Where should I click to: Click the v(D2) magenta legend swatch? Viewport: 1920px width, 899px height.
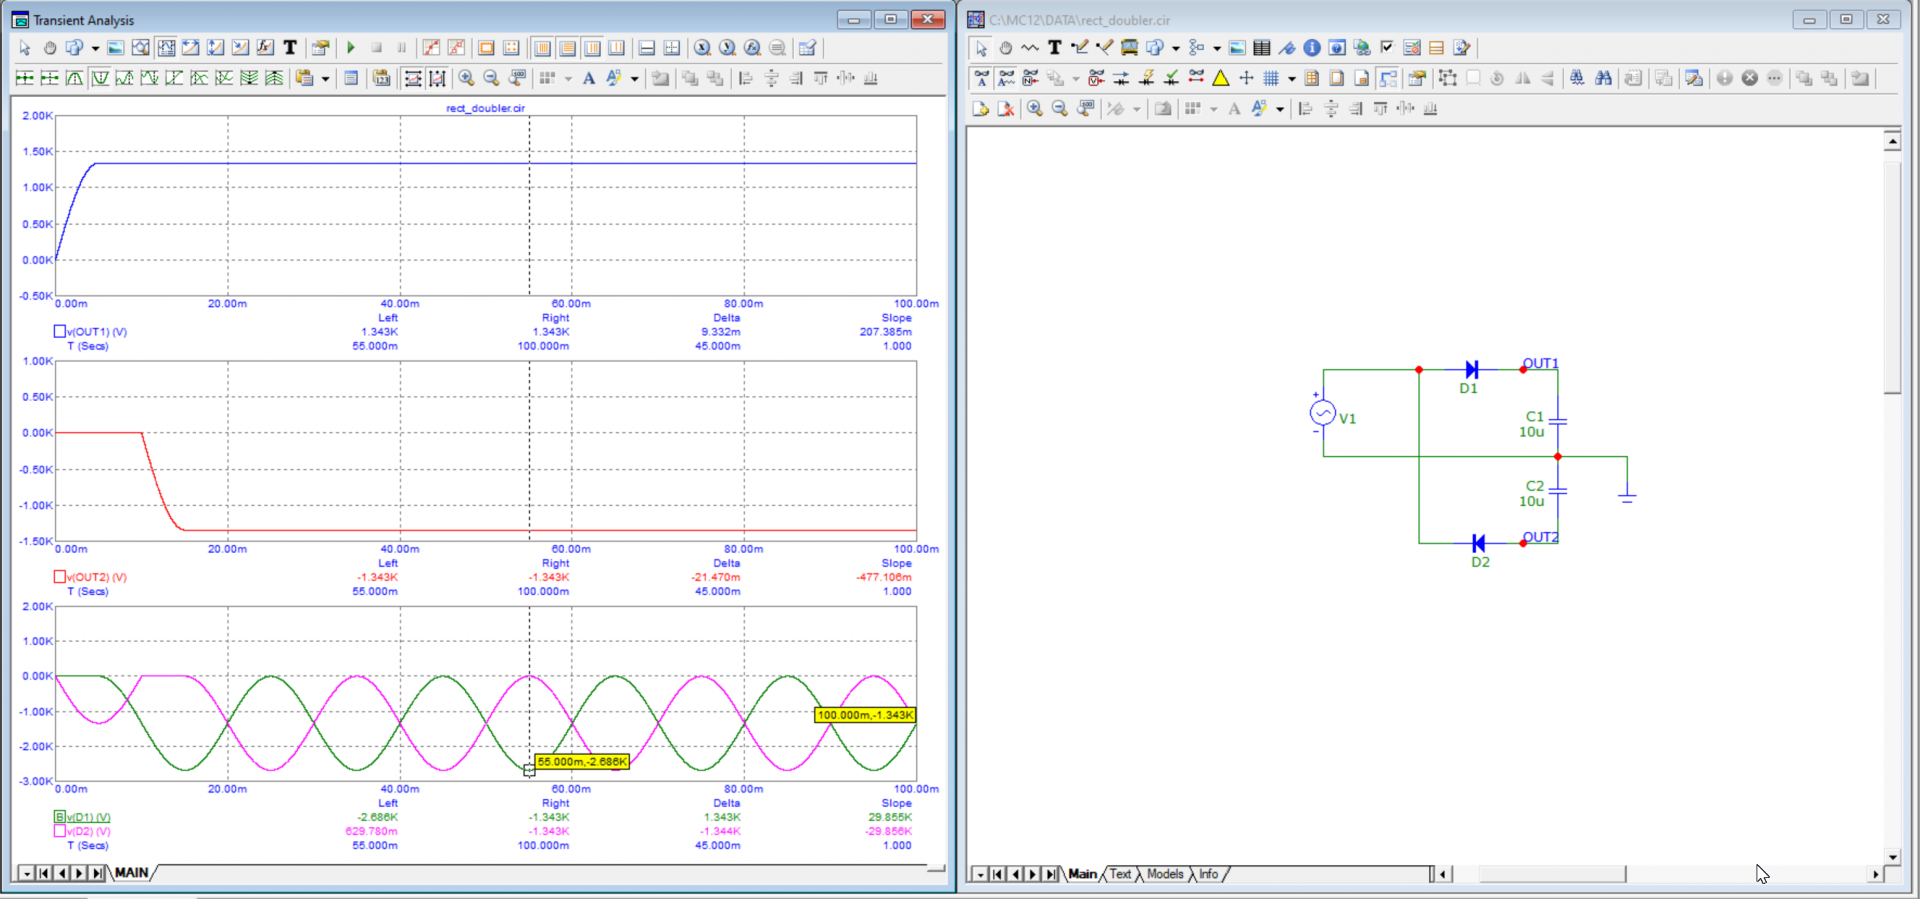(59, 831)
